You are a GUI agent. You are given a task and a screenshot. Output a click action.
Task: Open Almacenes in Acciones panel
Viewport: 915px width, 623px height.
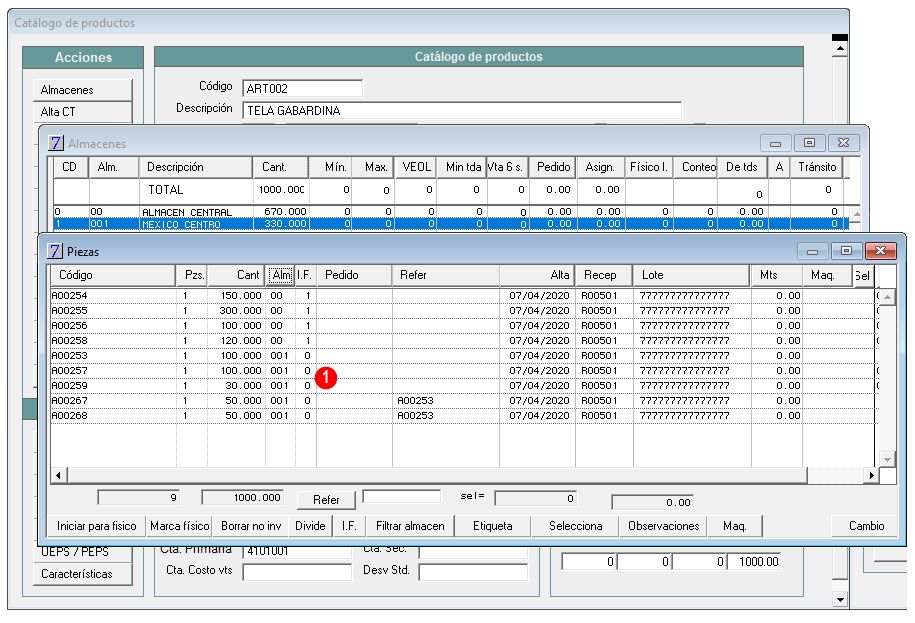(x=82, y=90)
